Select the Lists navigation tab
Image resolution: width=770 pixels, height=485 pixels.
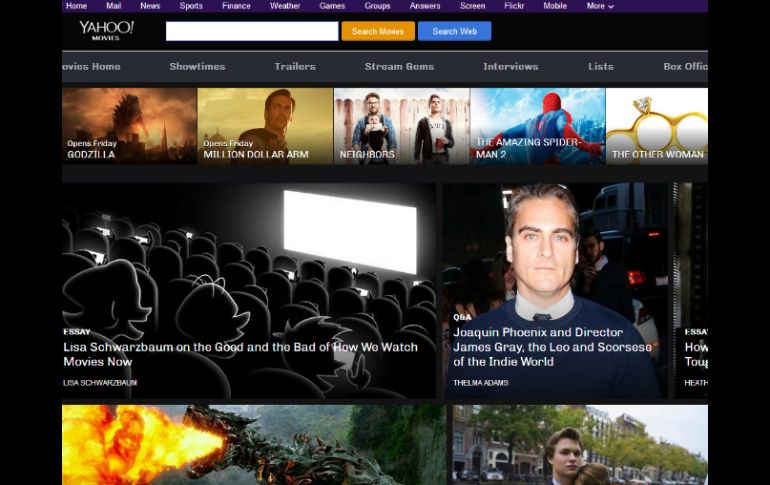(601, 67)
